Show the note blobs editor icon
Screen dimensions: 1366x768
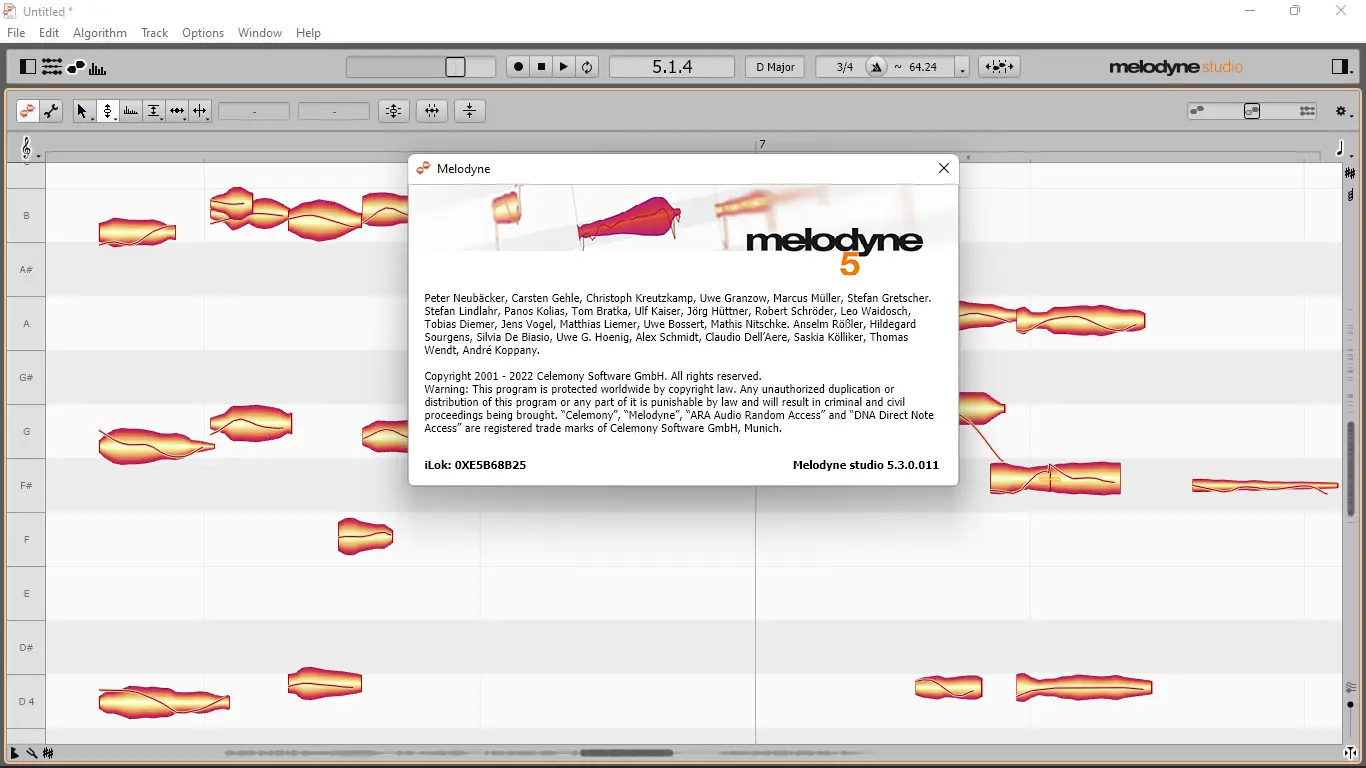pos(76,67)
